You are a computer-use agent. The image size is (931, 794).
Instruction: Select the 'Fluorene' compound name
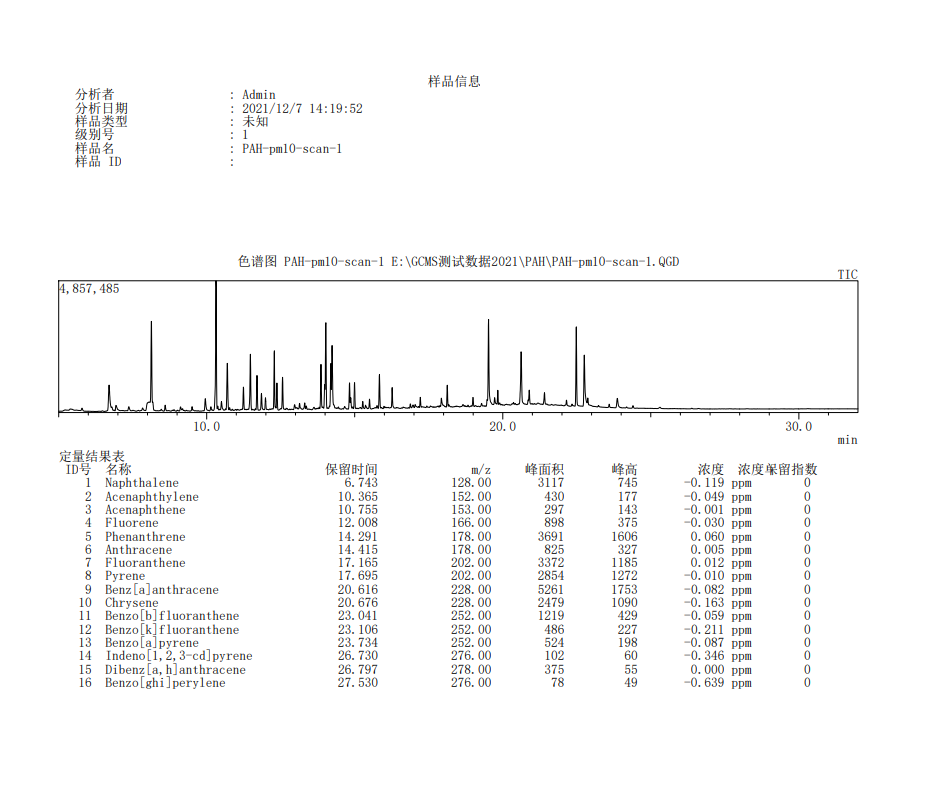(132, 523)
